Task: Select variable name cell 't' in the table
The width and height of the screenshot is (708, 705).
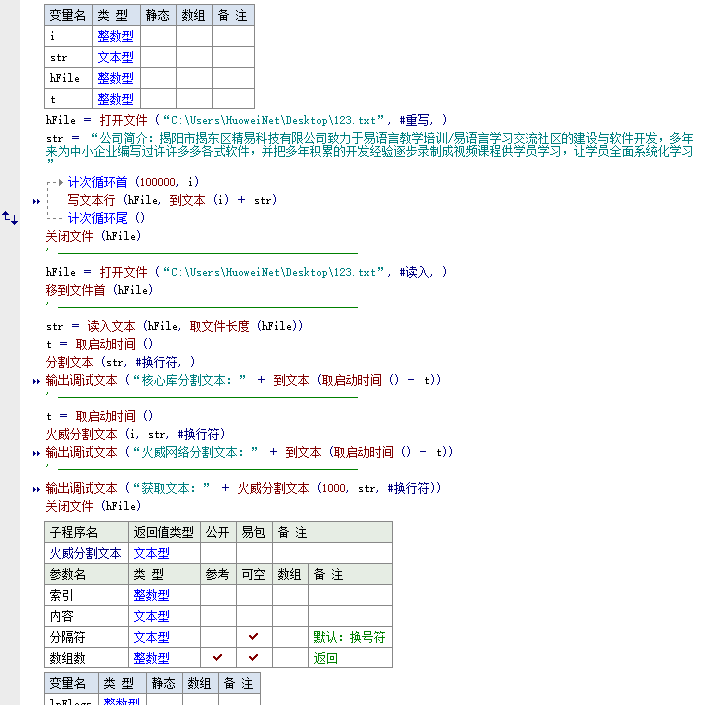Action: [69, 99]
